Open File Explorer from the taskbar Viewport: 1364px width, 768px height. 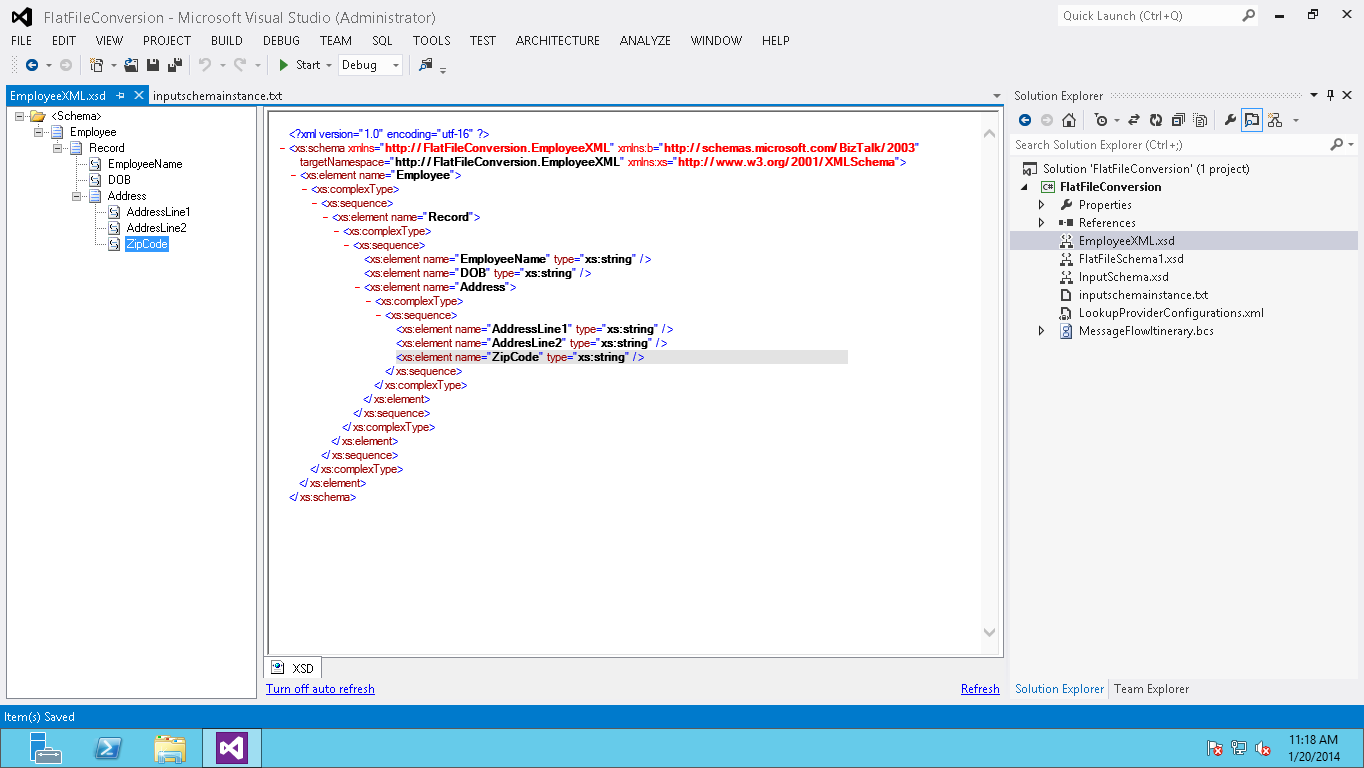pyautogui.click(x=170, y=748)
